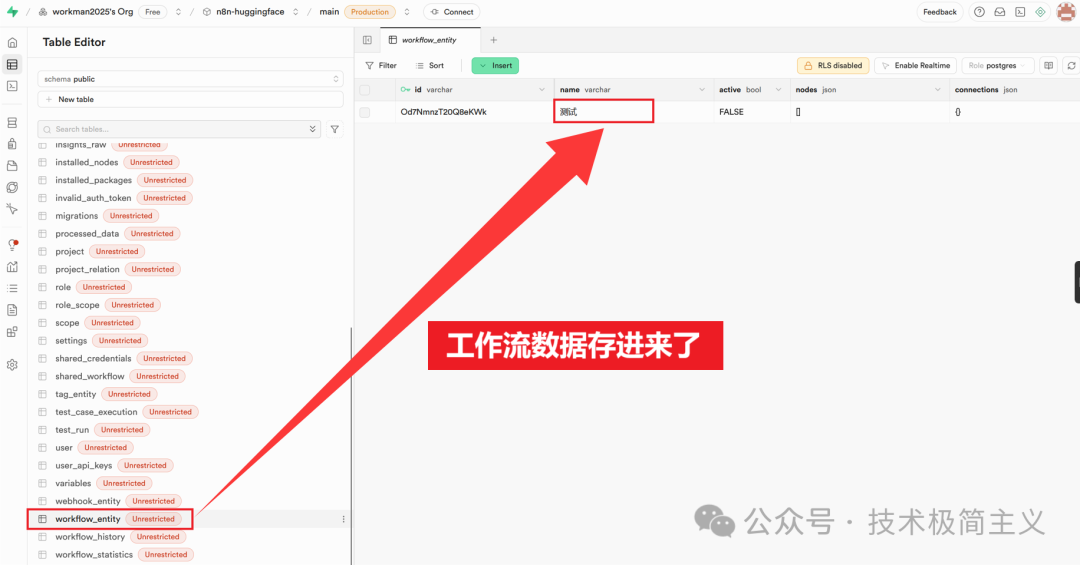Viewport: 1080px width, 565px height.
Task: Open the schema public dropdown
Action: tap(190, 79)
